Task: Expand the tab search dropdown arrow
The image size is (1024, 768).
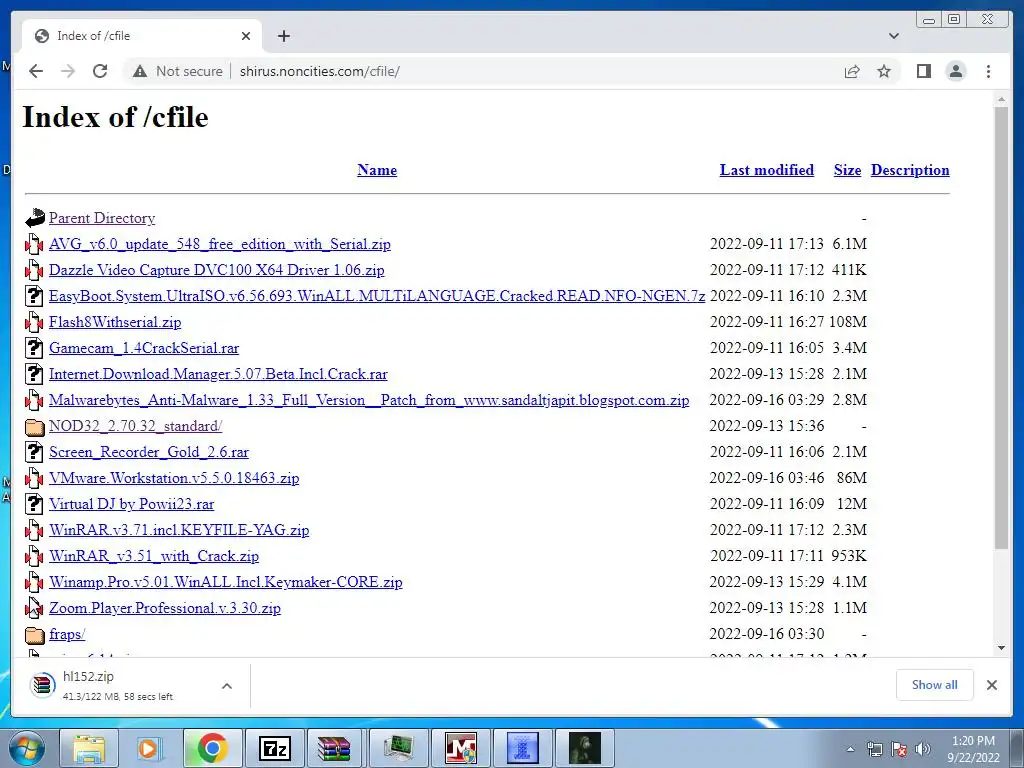Action: click(x=894, y=36)
